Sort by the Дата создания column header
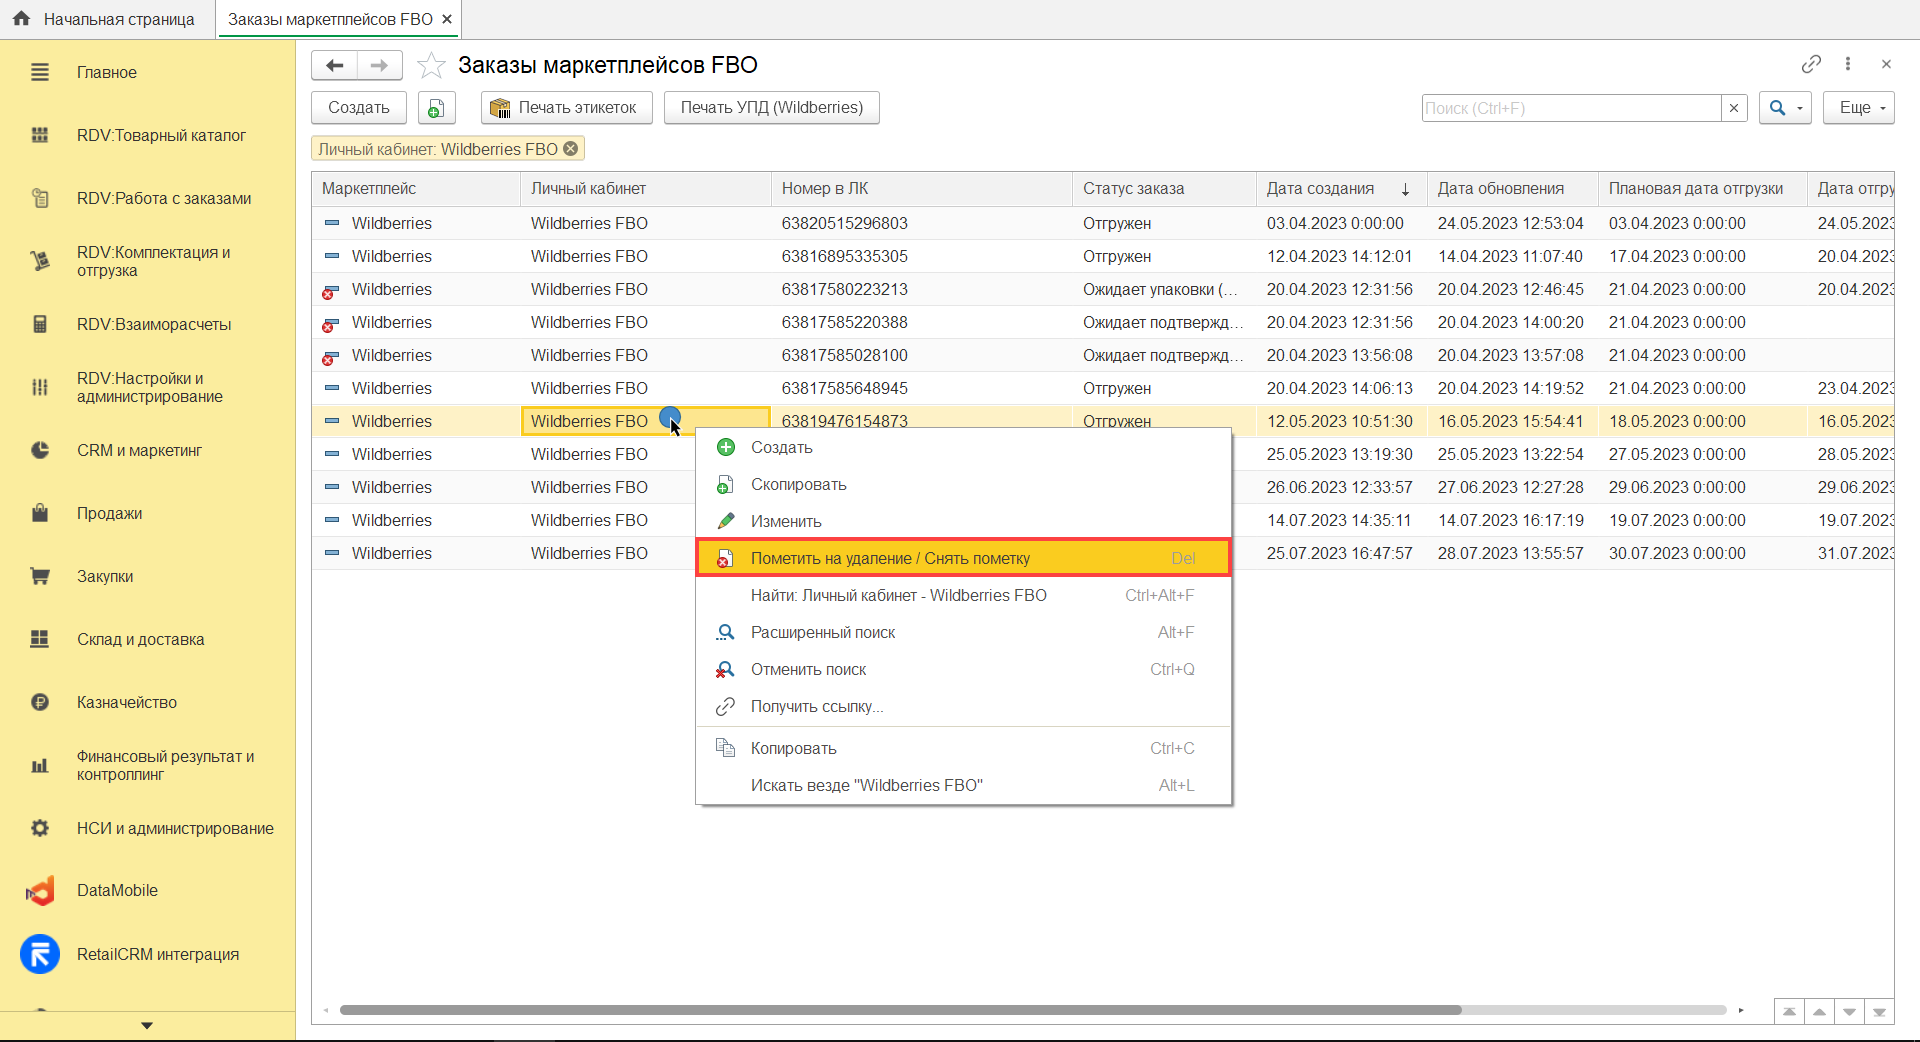 coord(1321,189)
